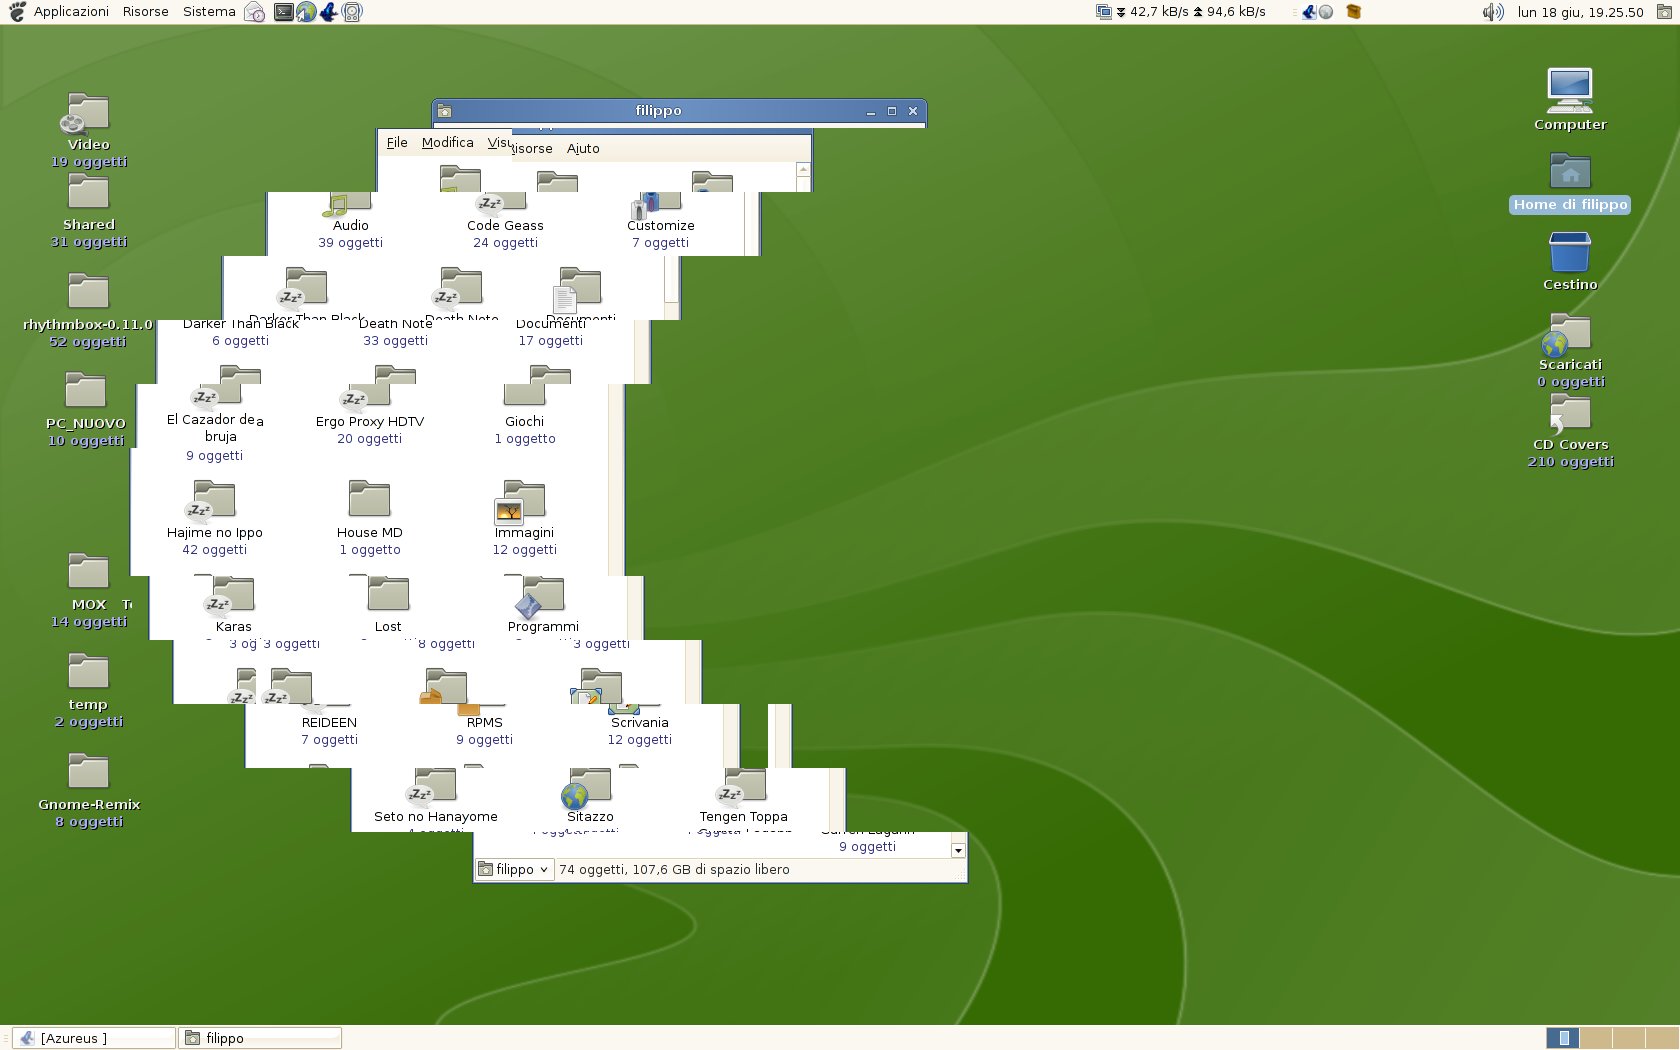Switch to Azureus in the taskbar

[x=93, y=1038]
